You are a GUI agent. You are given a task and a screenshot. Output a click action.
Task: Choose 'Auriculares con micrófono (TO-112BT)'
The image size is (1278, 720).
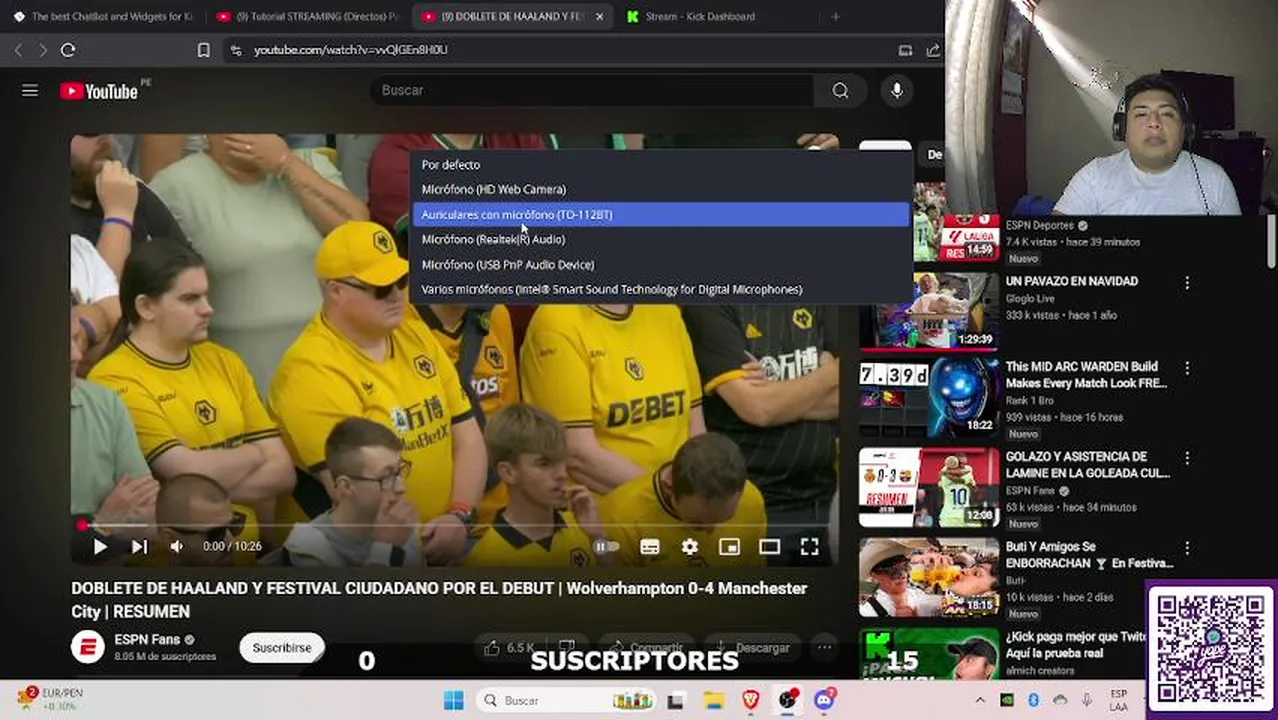click(x=660, y=214)
